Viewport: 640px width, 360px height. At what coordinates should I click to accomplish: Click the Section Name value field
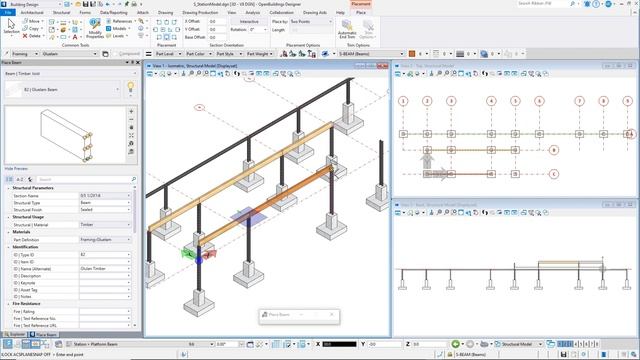pyautogui.click(x=105, y=196)
